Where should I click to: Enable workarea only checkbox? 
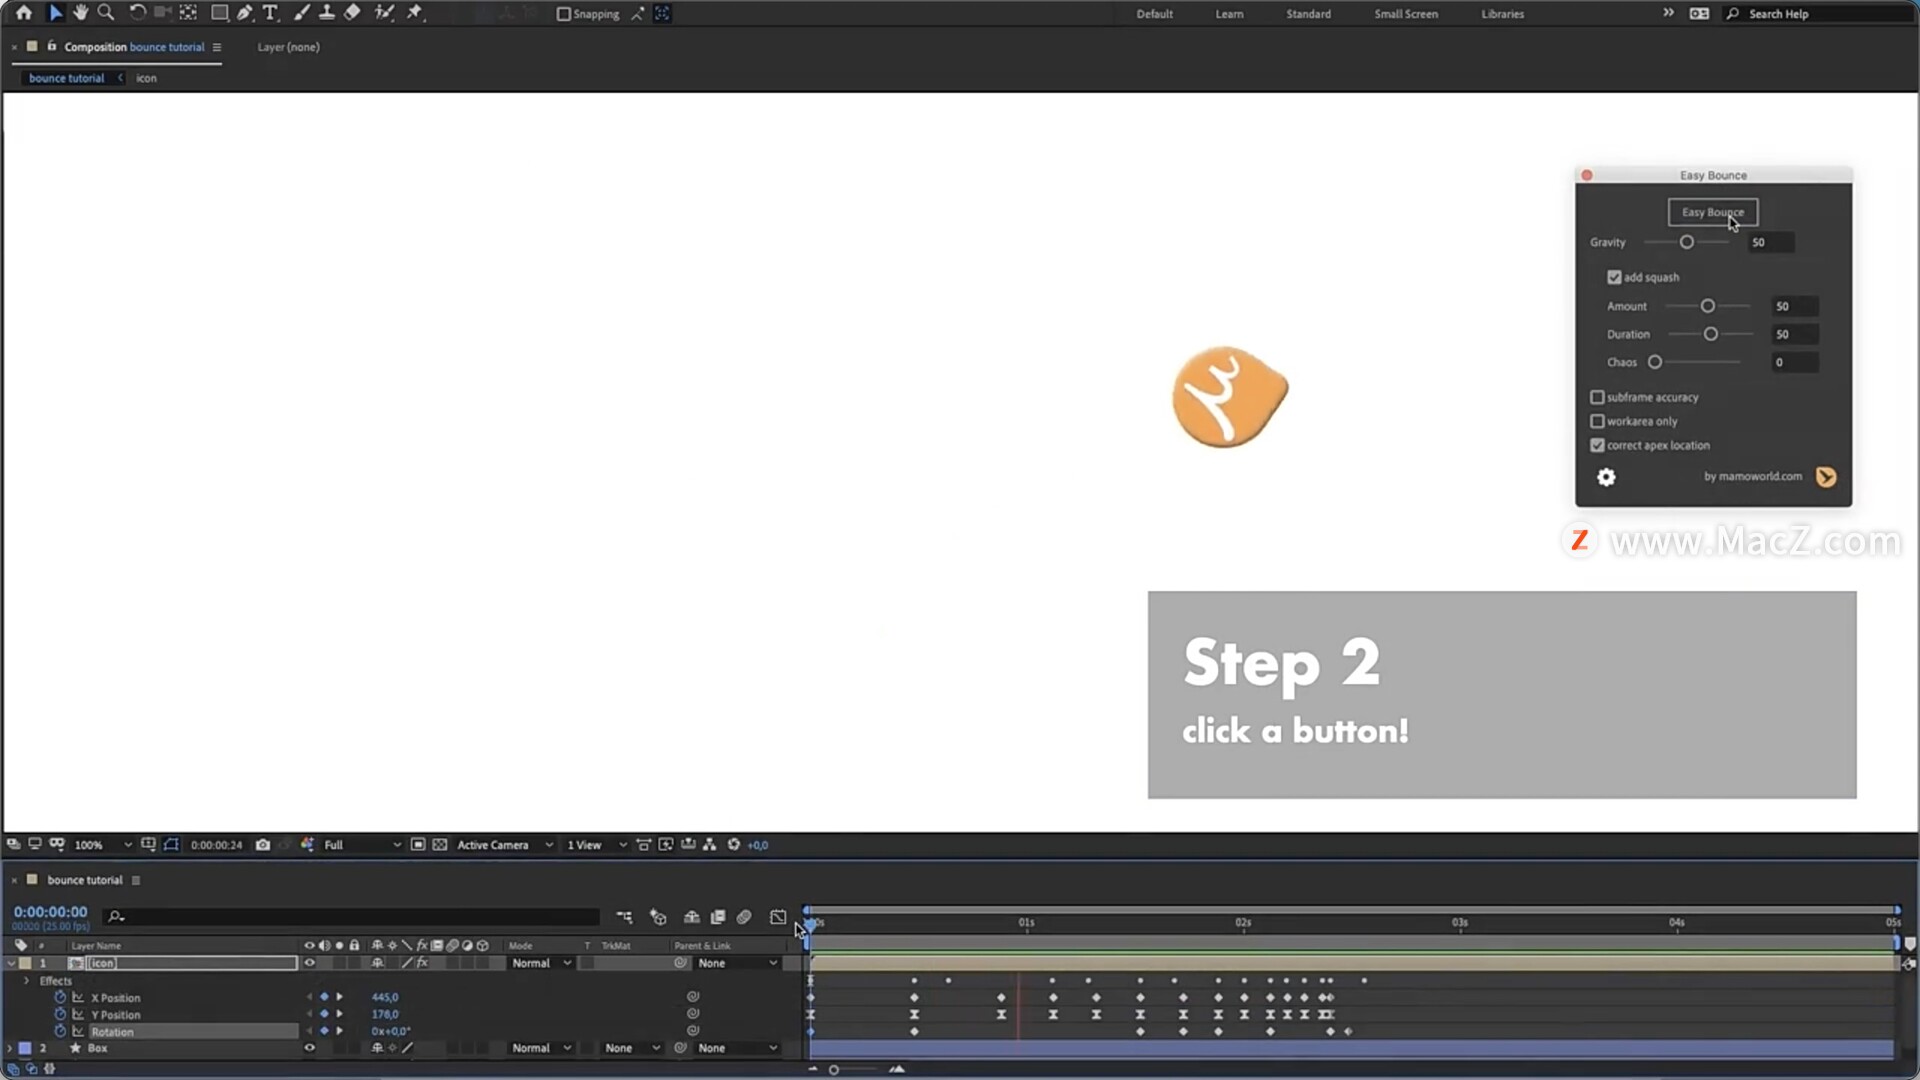coord(1597,421)
